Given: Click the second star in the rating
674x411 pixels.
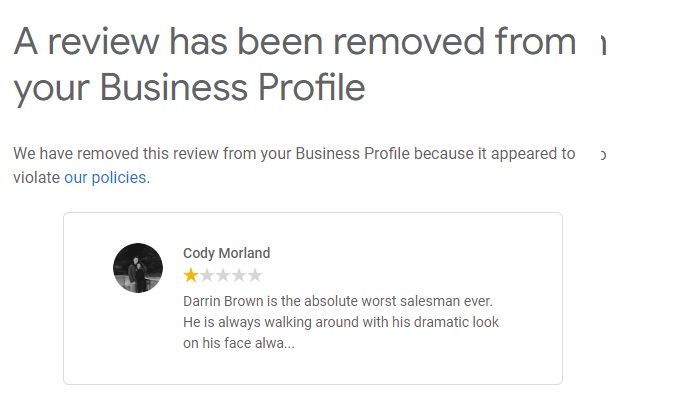Looking at the screenshot, I should 207,275.
